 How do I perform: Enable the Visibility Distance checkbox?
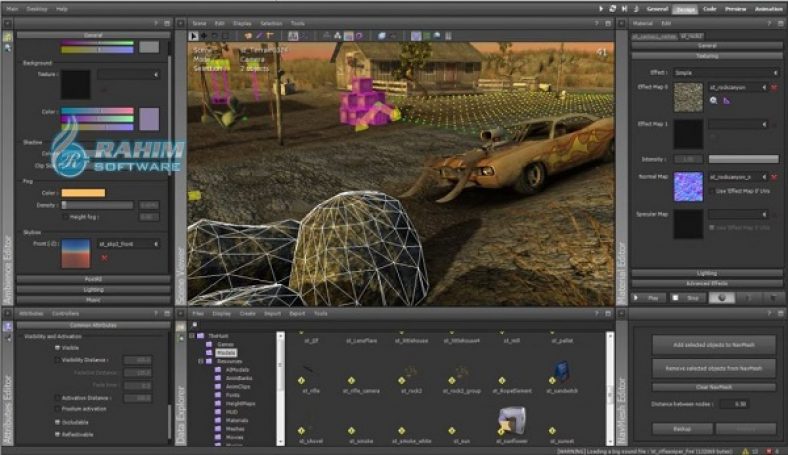(58, 360)
